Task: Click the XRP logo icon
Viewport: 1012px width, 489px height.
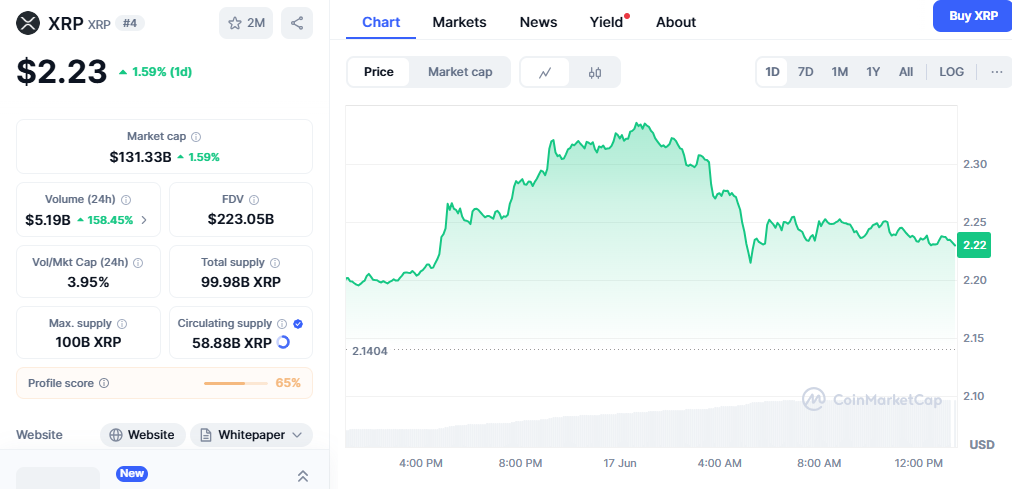Action: (x=28, y=23)
